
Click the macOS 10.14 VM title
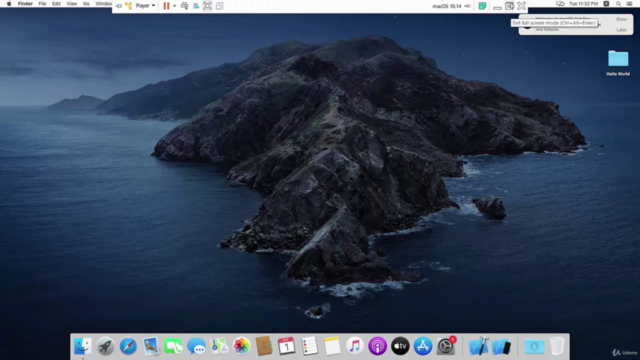click(447, 6)
